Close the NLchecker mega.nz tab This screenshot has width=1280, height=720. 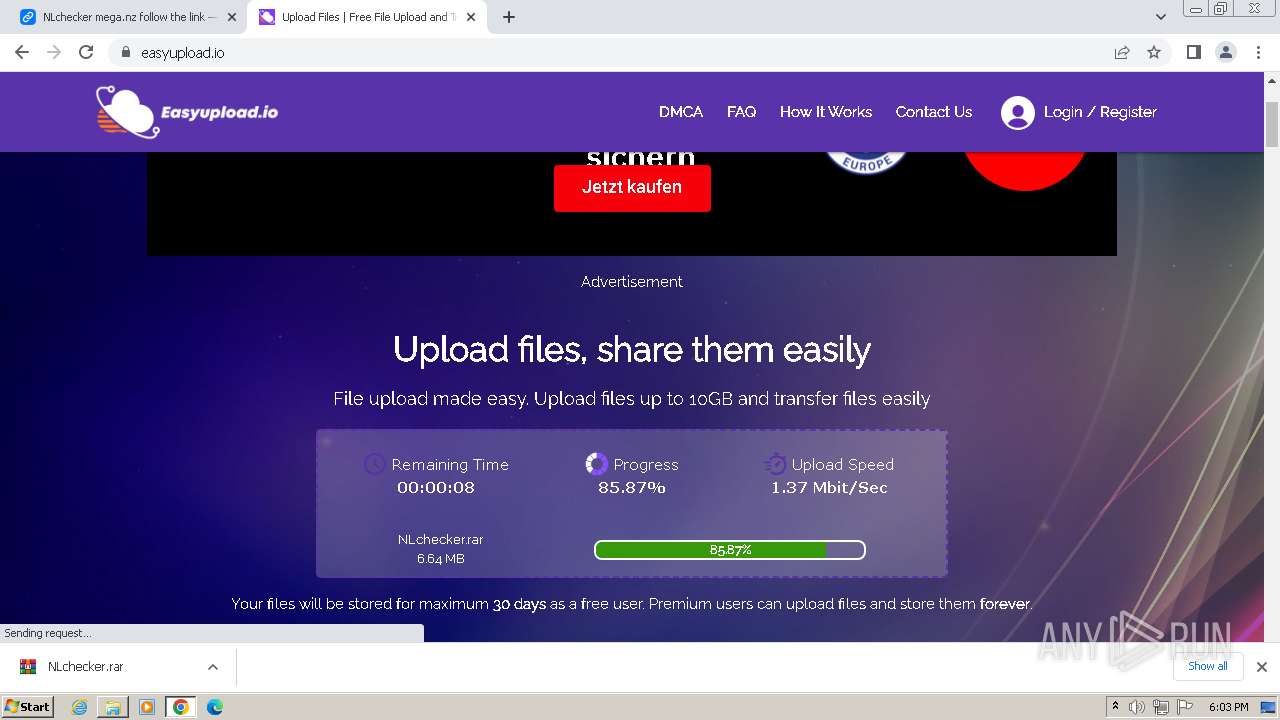pos(232,17)
